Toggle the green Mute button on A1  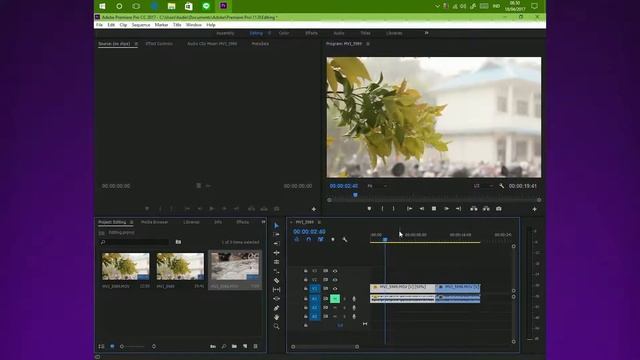point(335,298)
